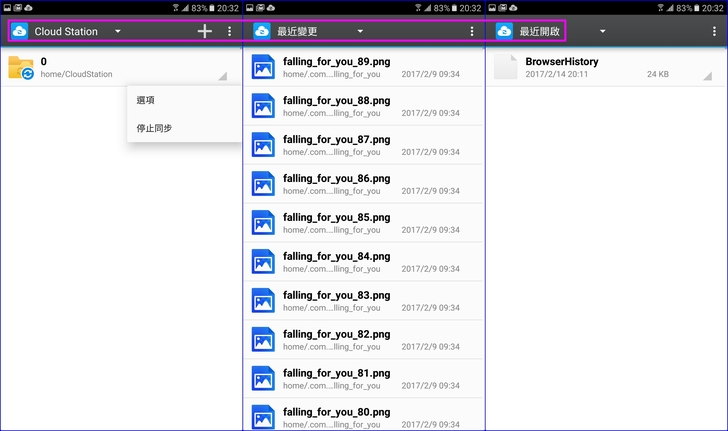The image size is (728, 431).
Task: Open image icon of falling_for_you_89.png
Action: (263, 67)
